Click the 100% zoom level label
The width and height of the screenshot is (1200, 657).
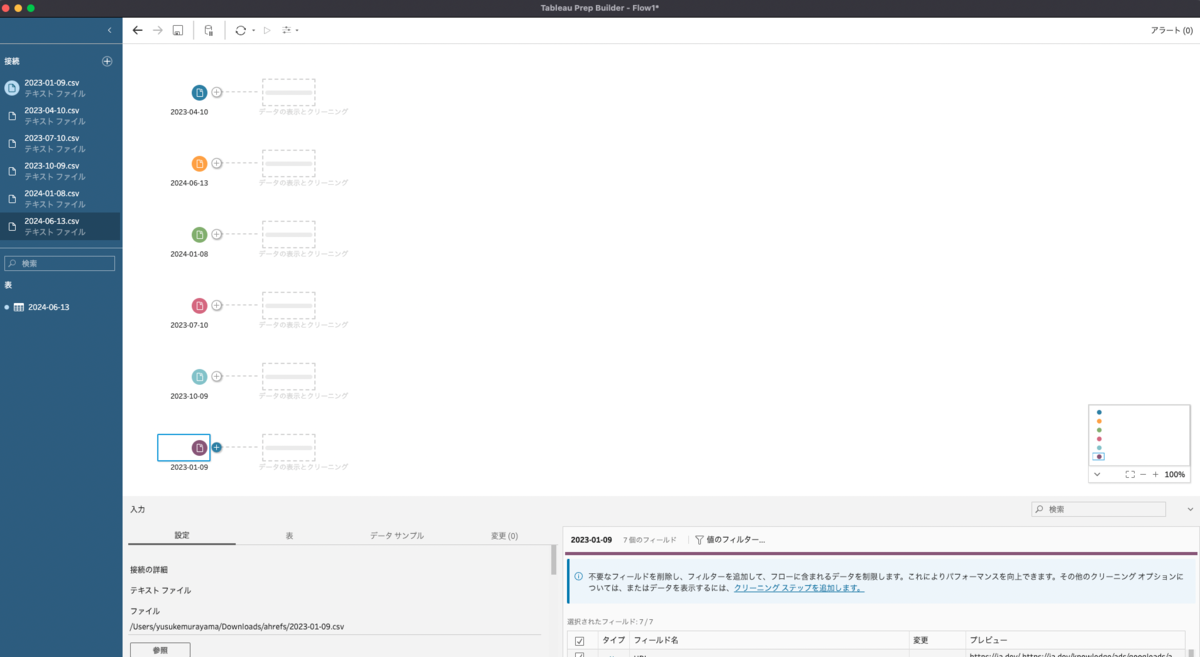pyautogui.click(x=1175, y=475)
